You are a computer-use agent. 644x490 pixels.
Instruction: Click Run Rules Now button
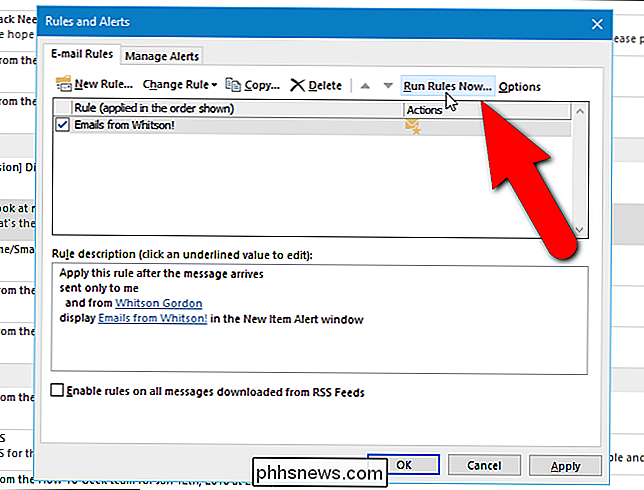click(447, 86)
